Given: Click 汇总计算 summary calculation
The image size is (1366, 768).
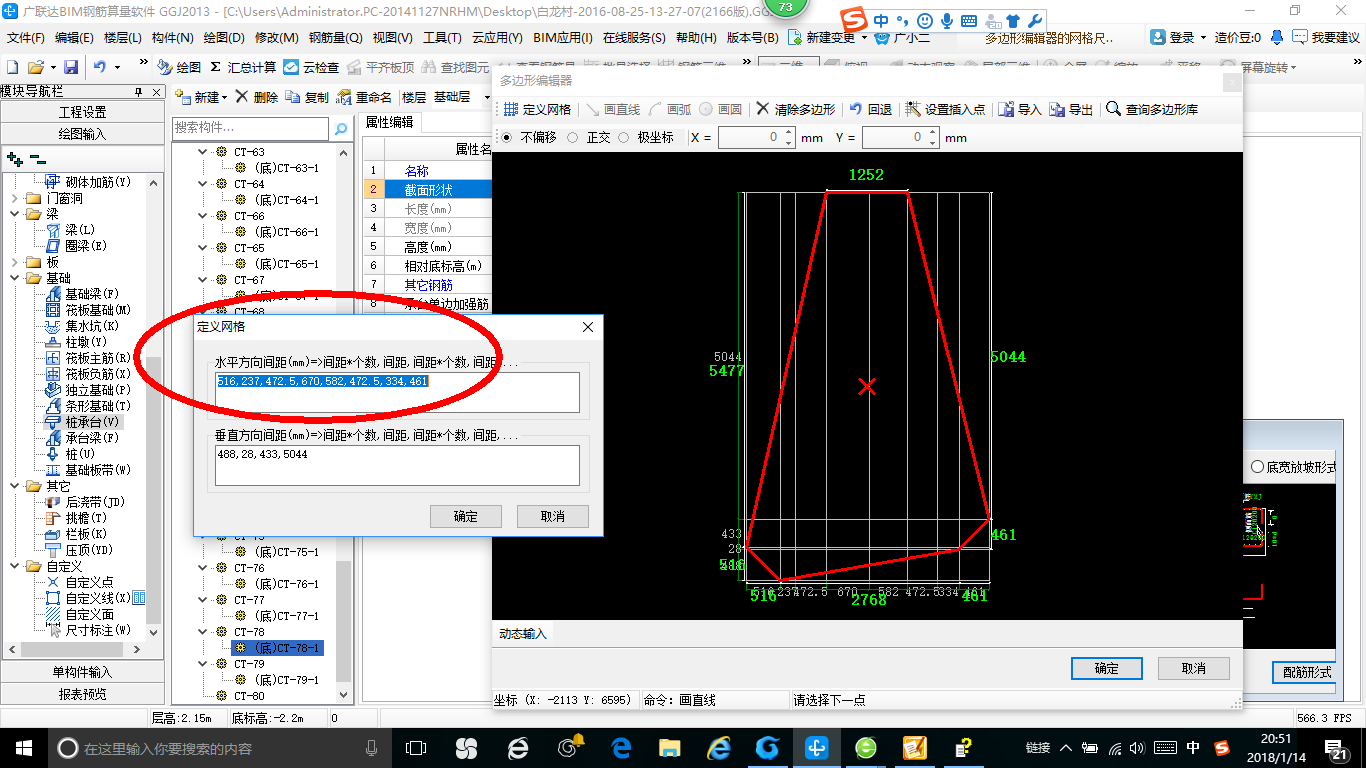Looking at the screenshot, I should tap(243, 67).
